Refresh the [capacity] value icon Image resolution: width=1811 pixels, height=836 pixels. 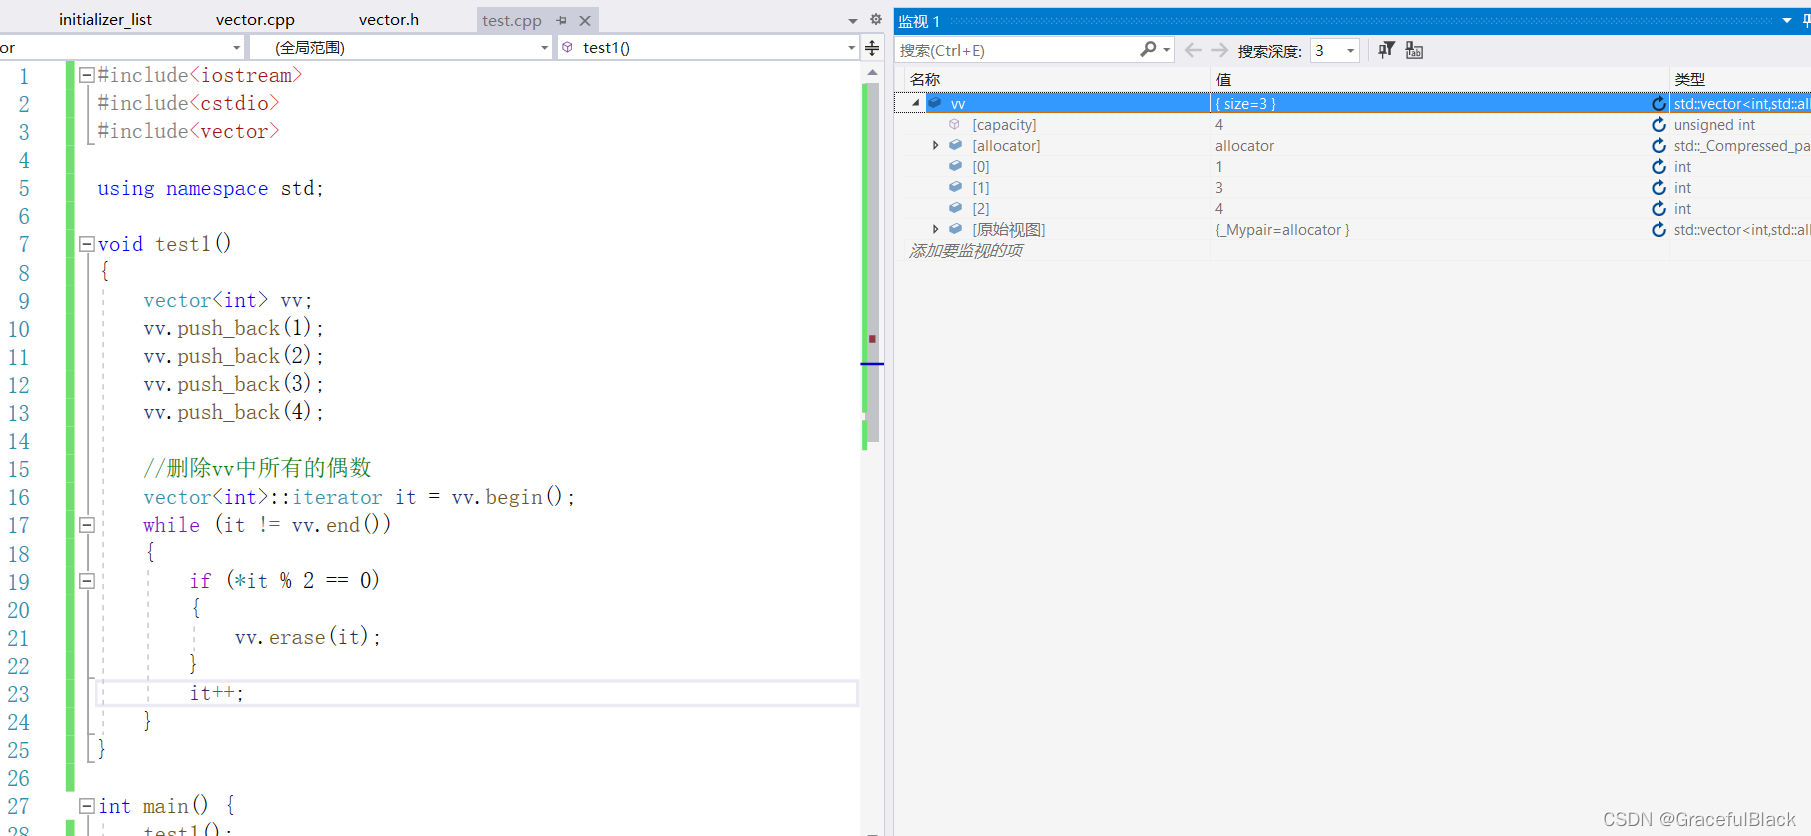tap(1659, 124)
